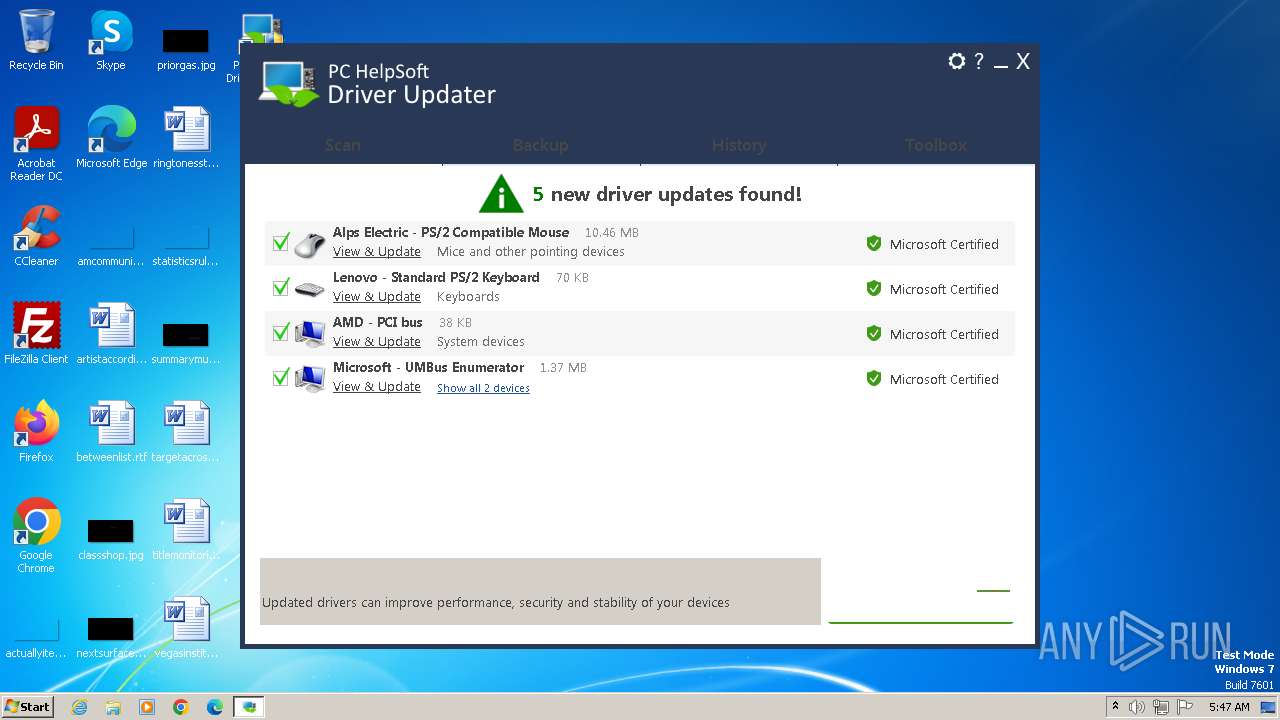Image resolution: width=1280 pixels, height=720 pixels.
Task: Uncheck the AMD PCI bus driver
Action: [x=281, y=333]
